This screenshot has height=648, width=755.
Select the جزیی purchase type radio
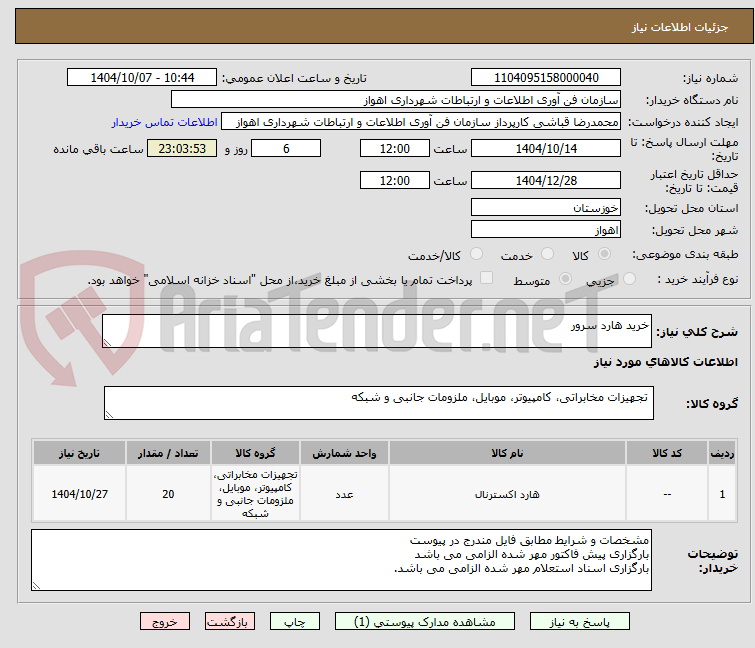pos(629,279)
